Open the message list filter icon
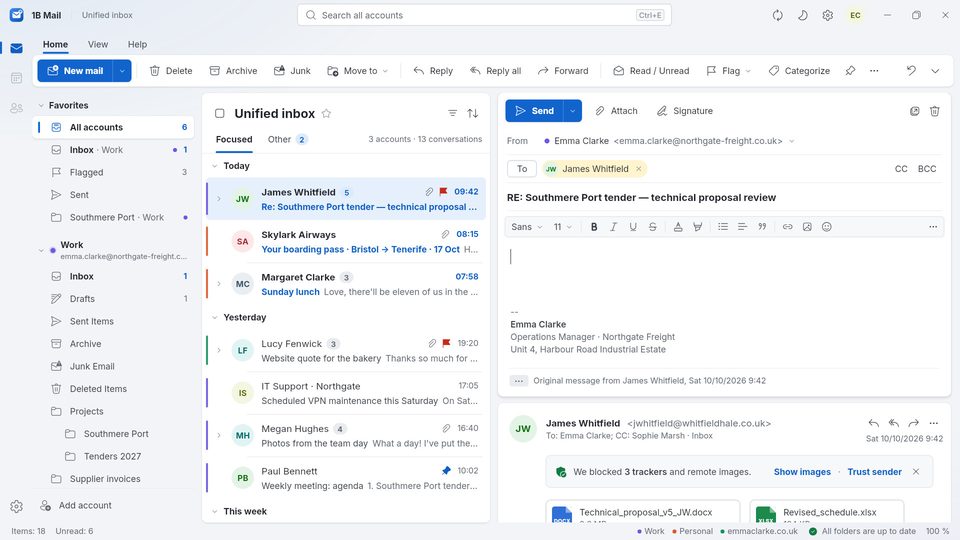 tap(452, 113)
